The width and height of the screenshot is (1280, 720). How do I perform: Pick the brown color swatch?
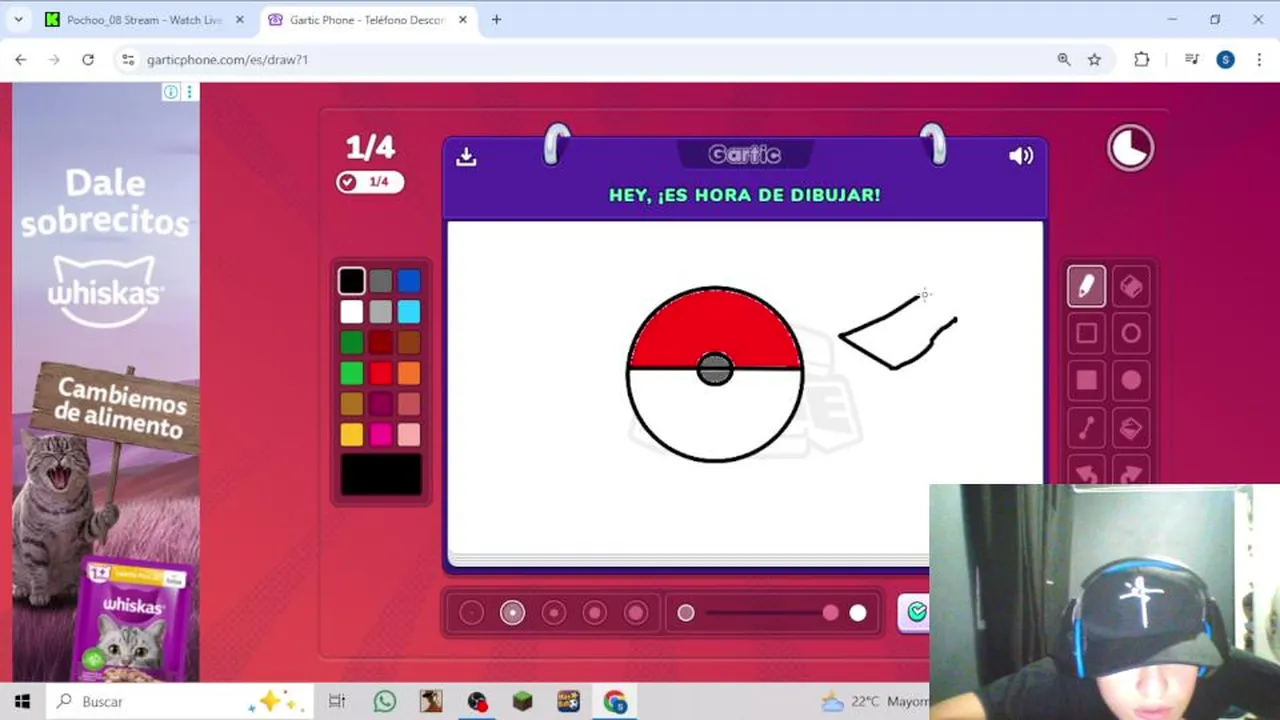coord(409,343)
